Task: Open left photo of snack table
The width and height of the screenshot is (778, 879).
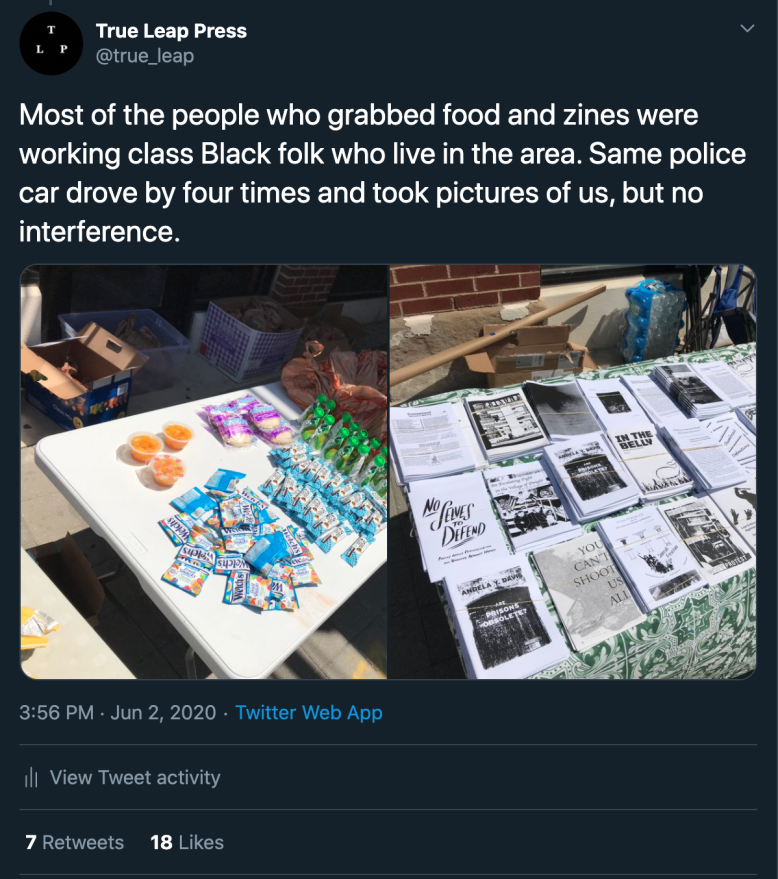Action: point(204,471)
